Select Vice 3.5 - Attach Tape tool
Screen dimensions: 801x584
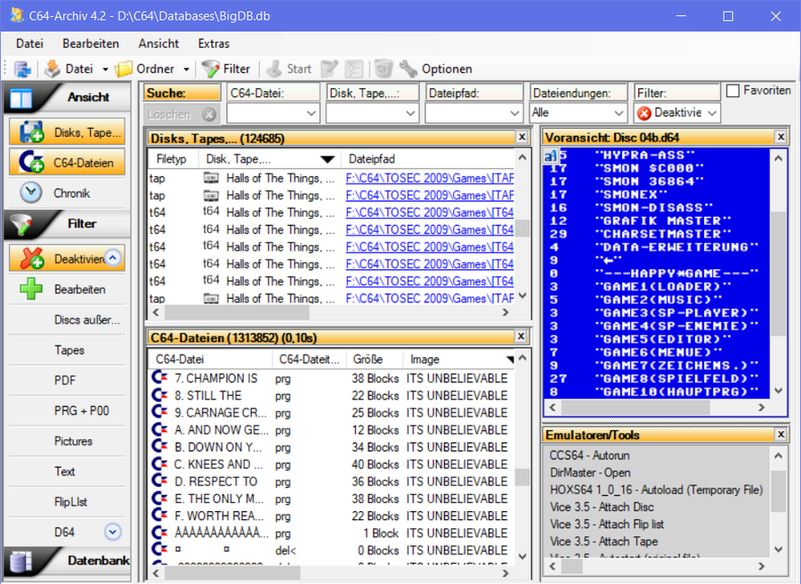coord(604,541)
